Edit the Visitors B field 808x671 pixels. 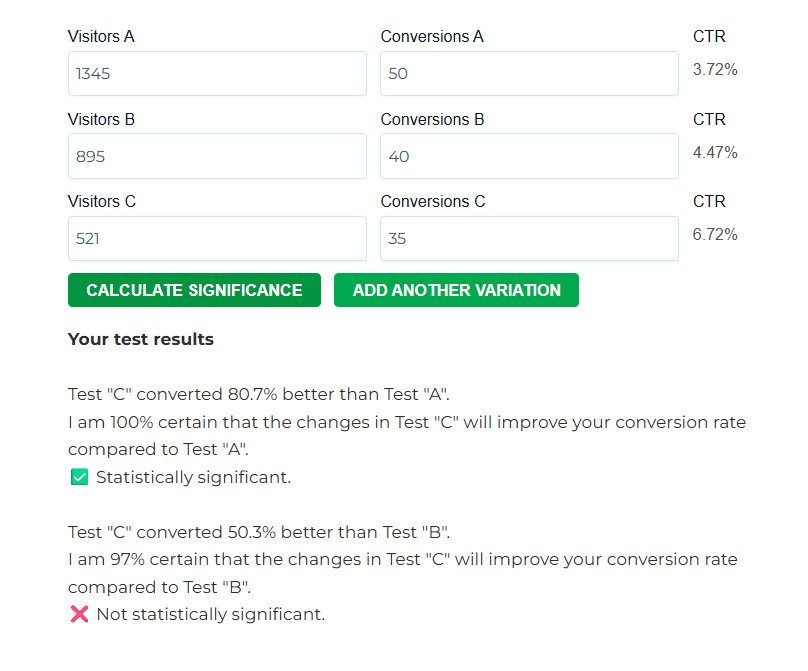[x=217, y=157]
